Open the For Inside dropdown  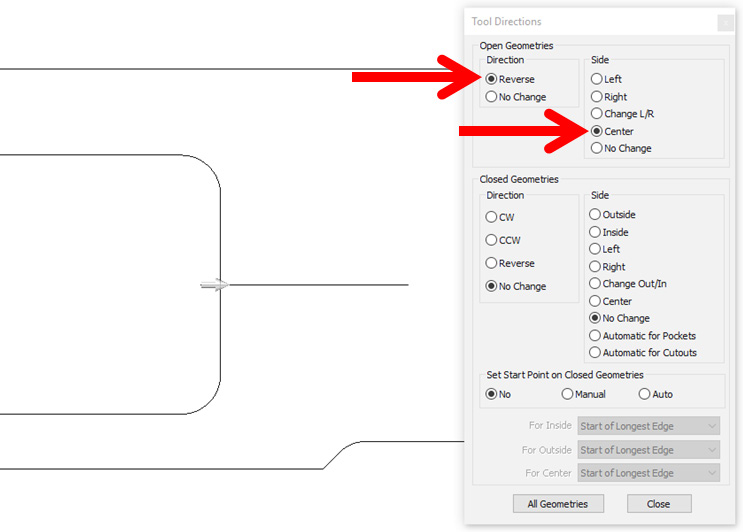tap(648, 426)
